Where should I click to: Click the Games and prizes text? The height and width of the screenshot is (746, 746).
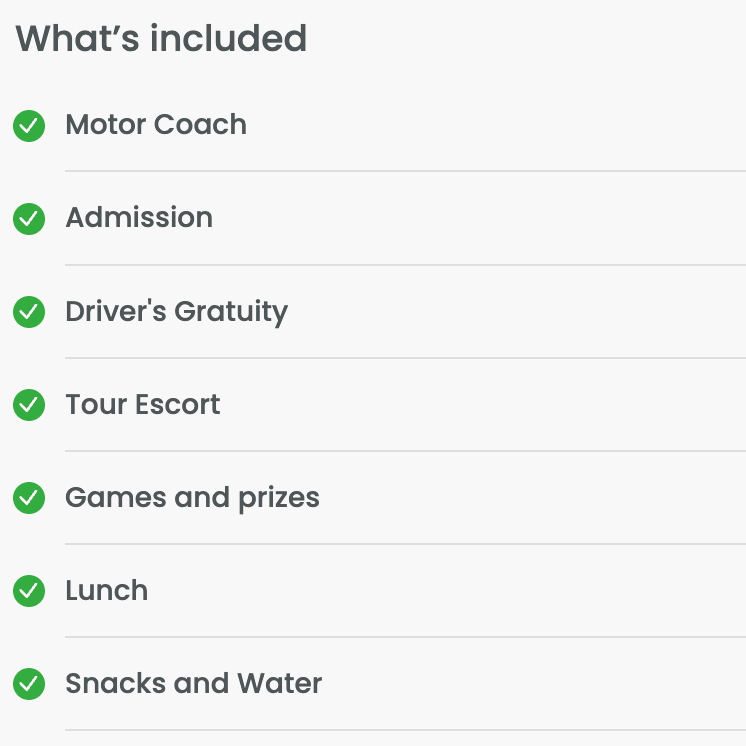pos(192,498)
